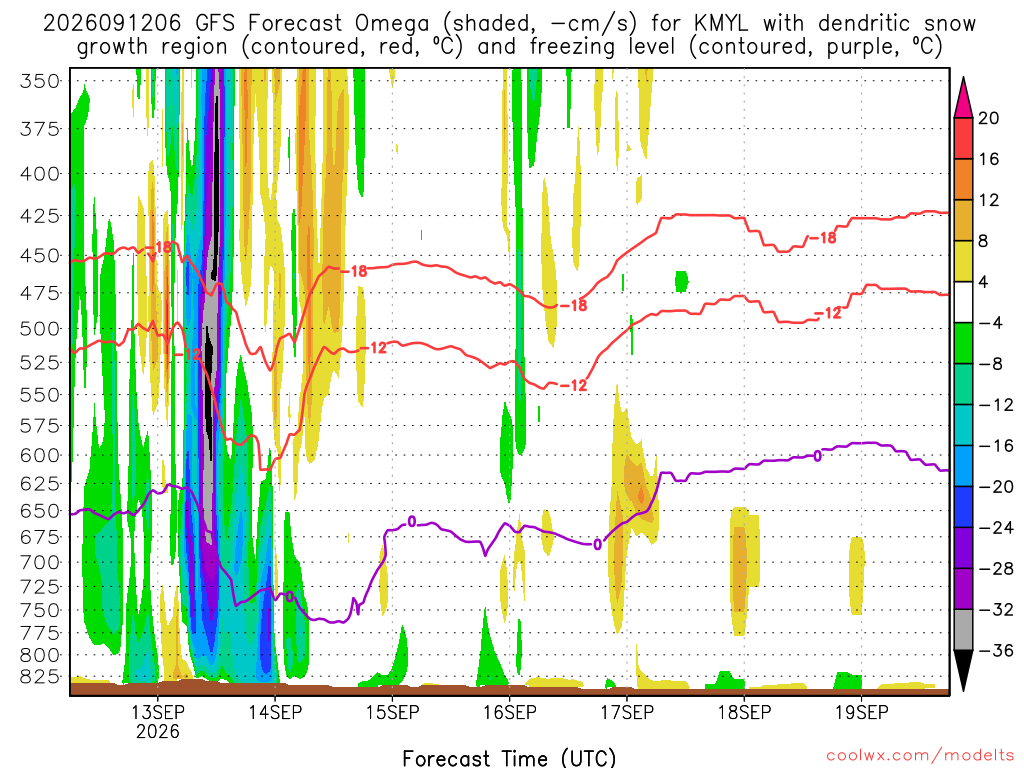The image size is (1024, 768).
Task: Click the 17SEP time axis label
Action: click(627, 712)
